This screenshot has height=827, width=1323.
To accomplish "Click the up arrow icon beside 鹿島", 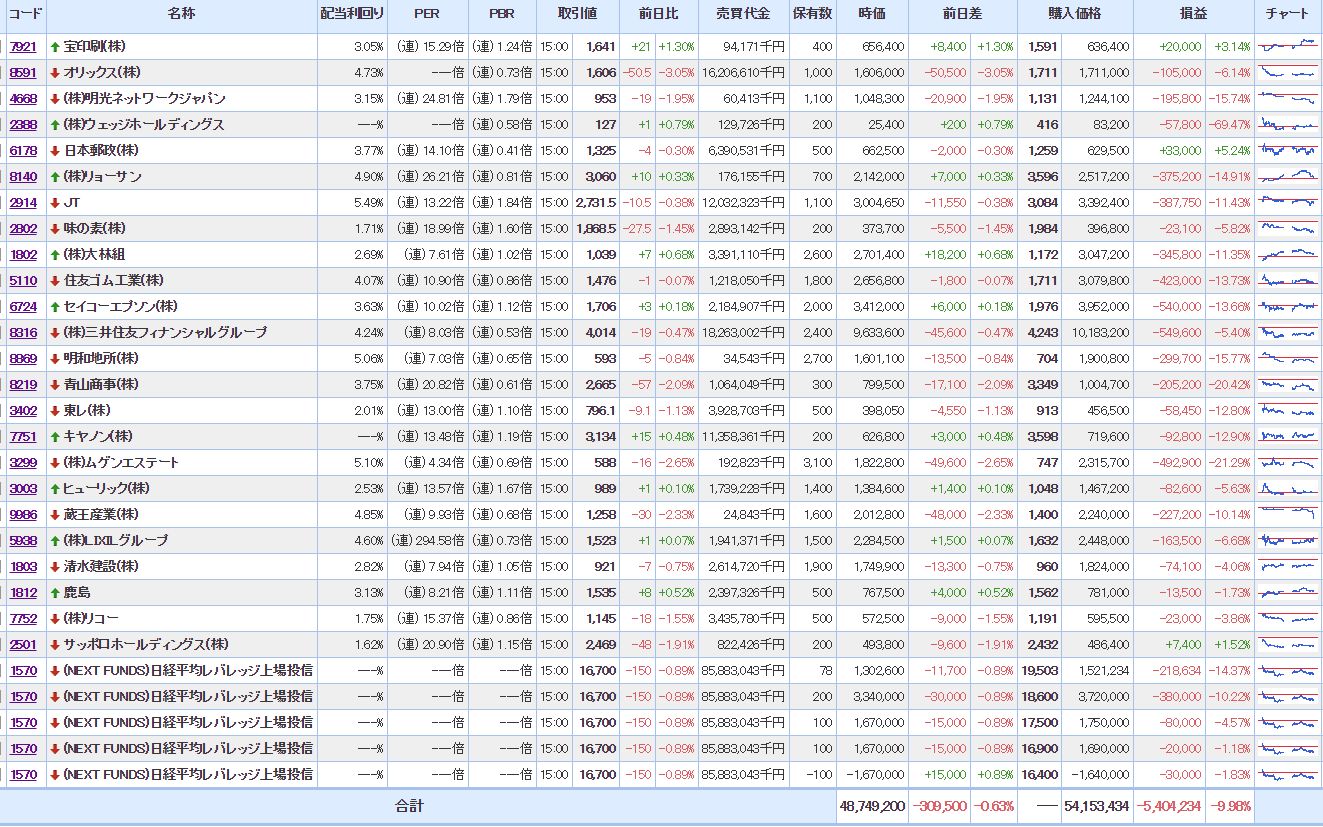I will click(55, 593).
